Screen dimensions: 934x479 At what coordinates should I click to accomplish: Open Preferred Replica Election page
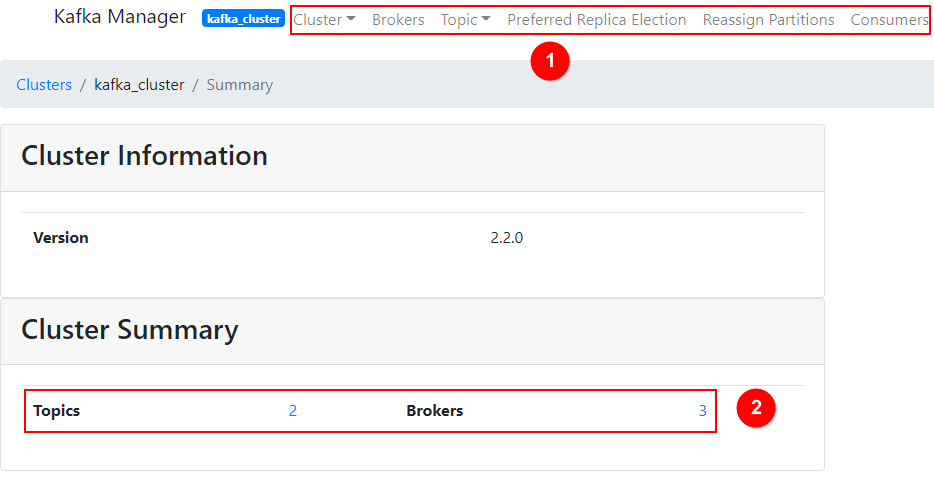pyautogui.click(x=596, y=20)
